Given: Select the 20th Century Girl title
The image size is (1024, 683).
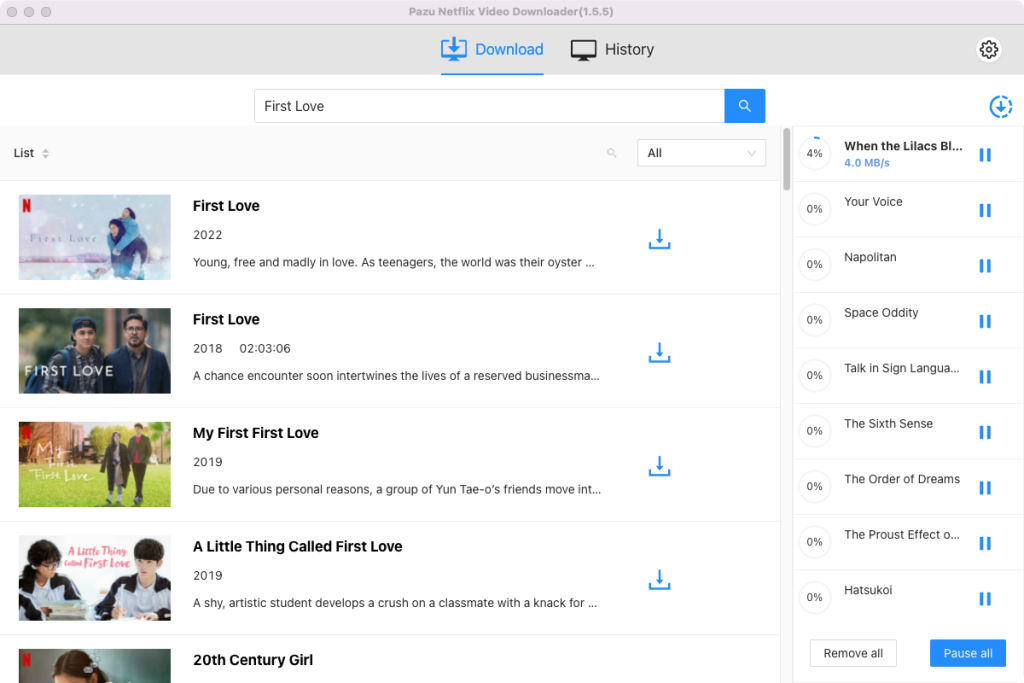Looking at the screenshot, I should click(x=253, y=660).
